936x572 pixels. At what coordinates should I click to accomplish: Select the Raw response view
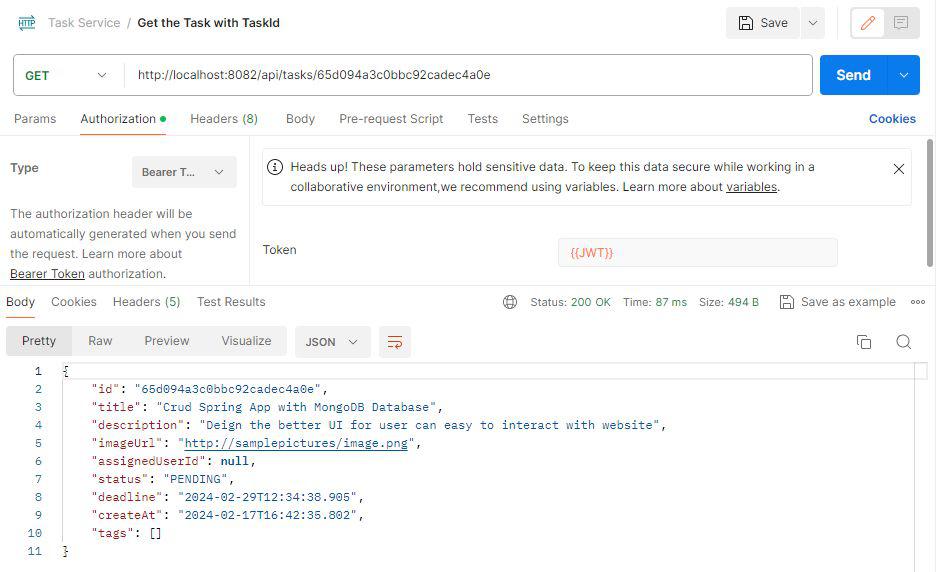[100, 341]
